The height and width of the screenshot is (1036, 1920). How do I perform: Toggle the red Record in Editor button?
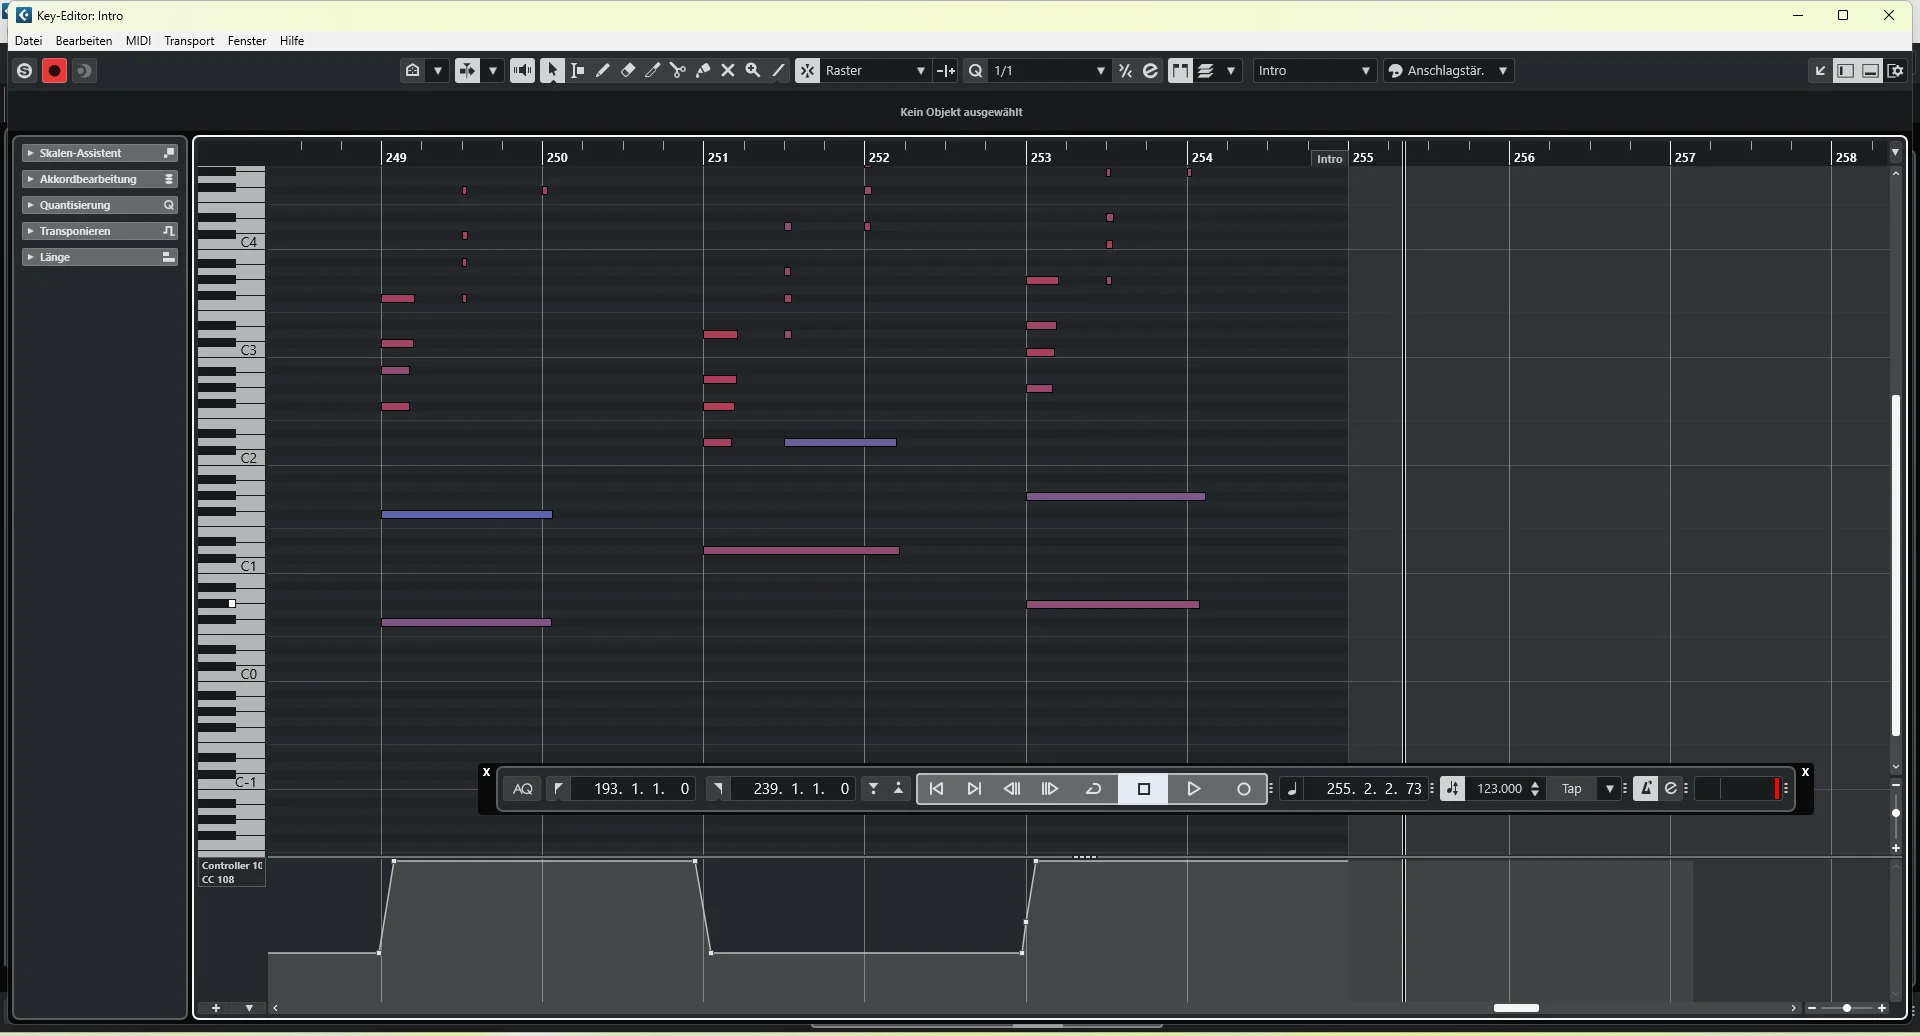tap(55, 71)
